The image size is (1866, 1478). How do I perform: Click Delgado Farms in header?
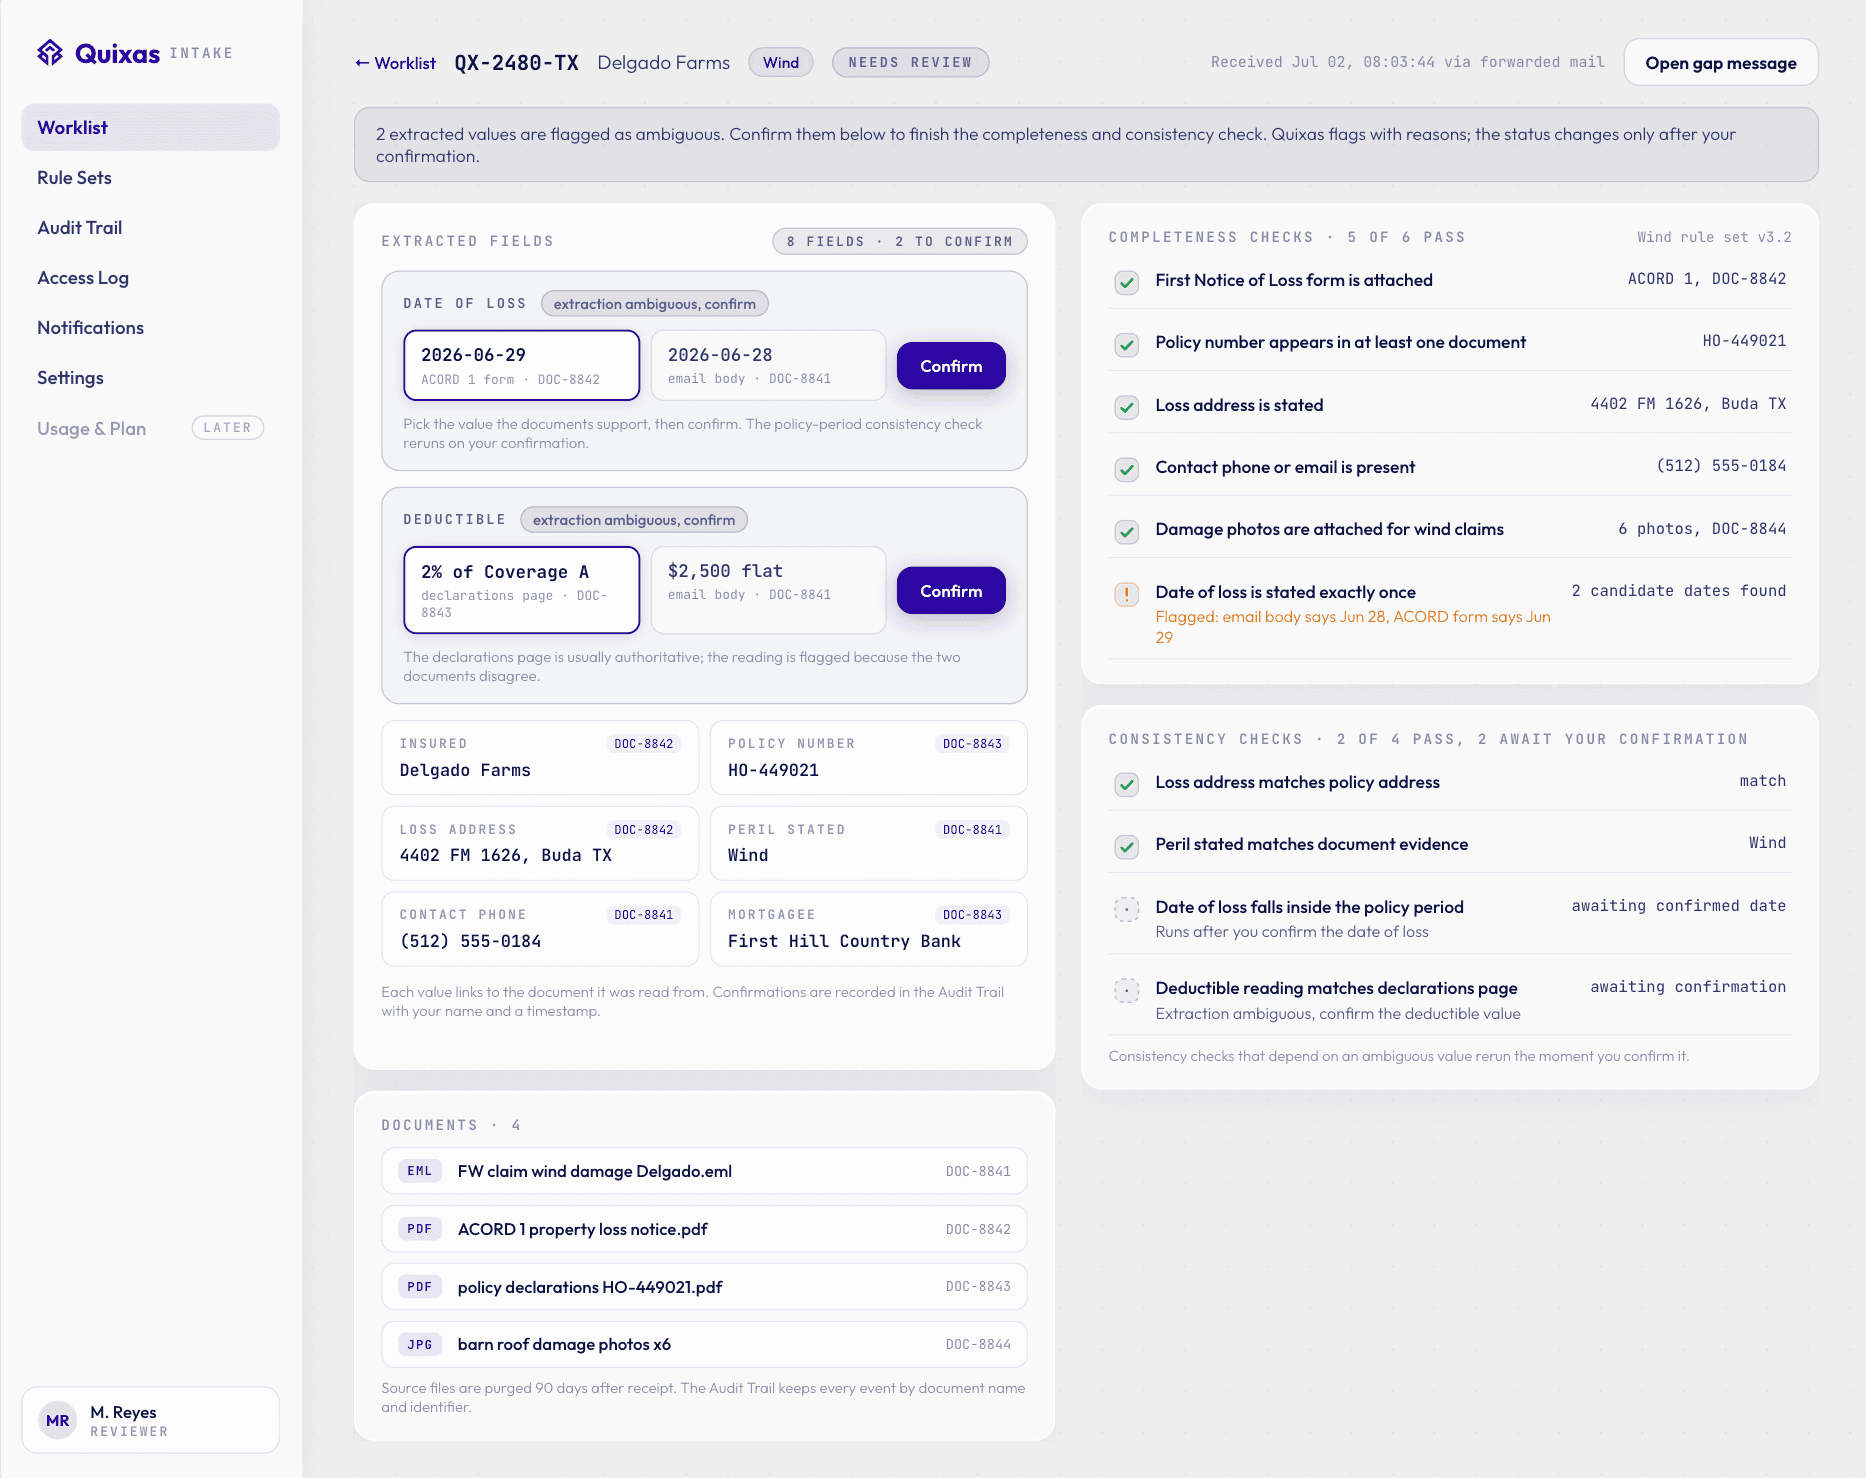(664, 63)
